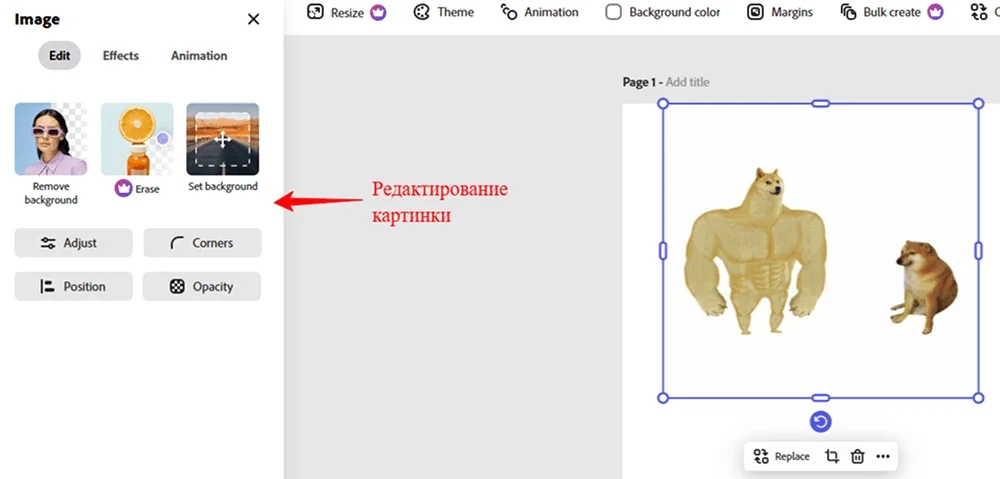Select the Remove background thumbnail
1000x479 pixels.
51,139
